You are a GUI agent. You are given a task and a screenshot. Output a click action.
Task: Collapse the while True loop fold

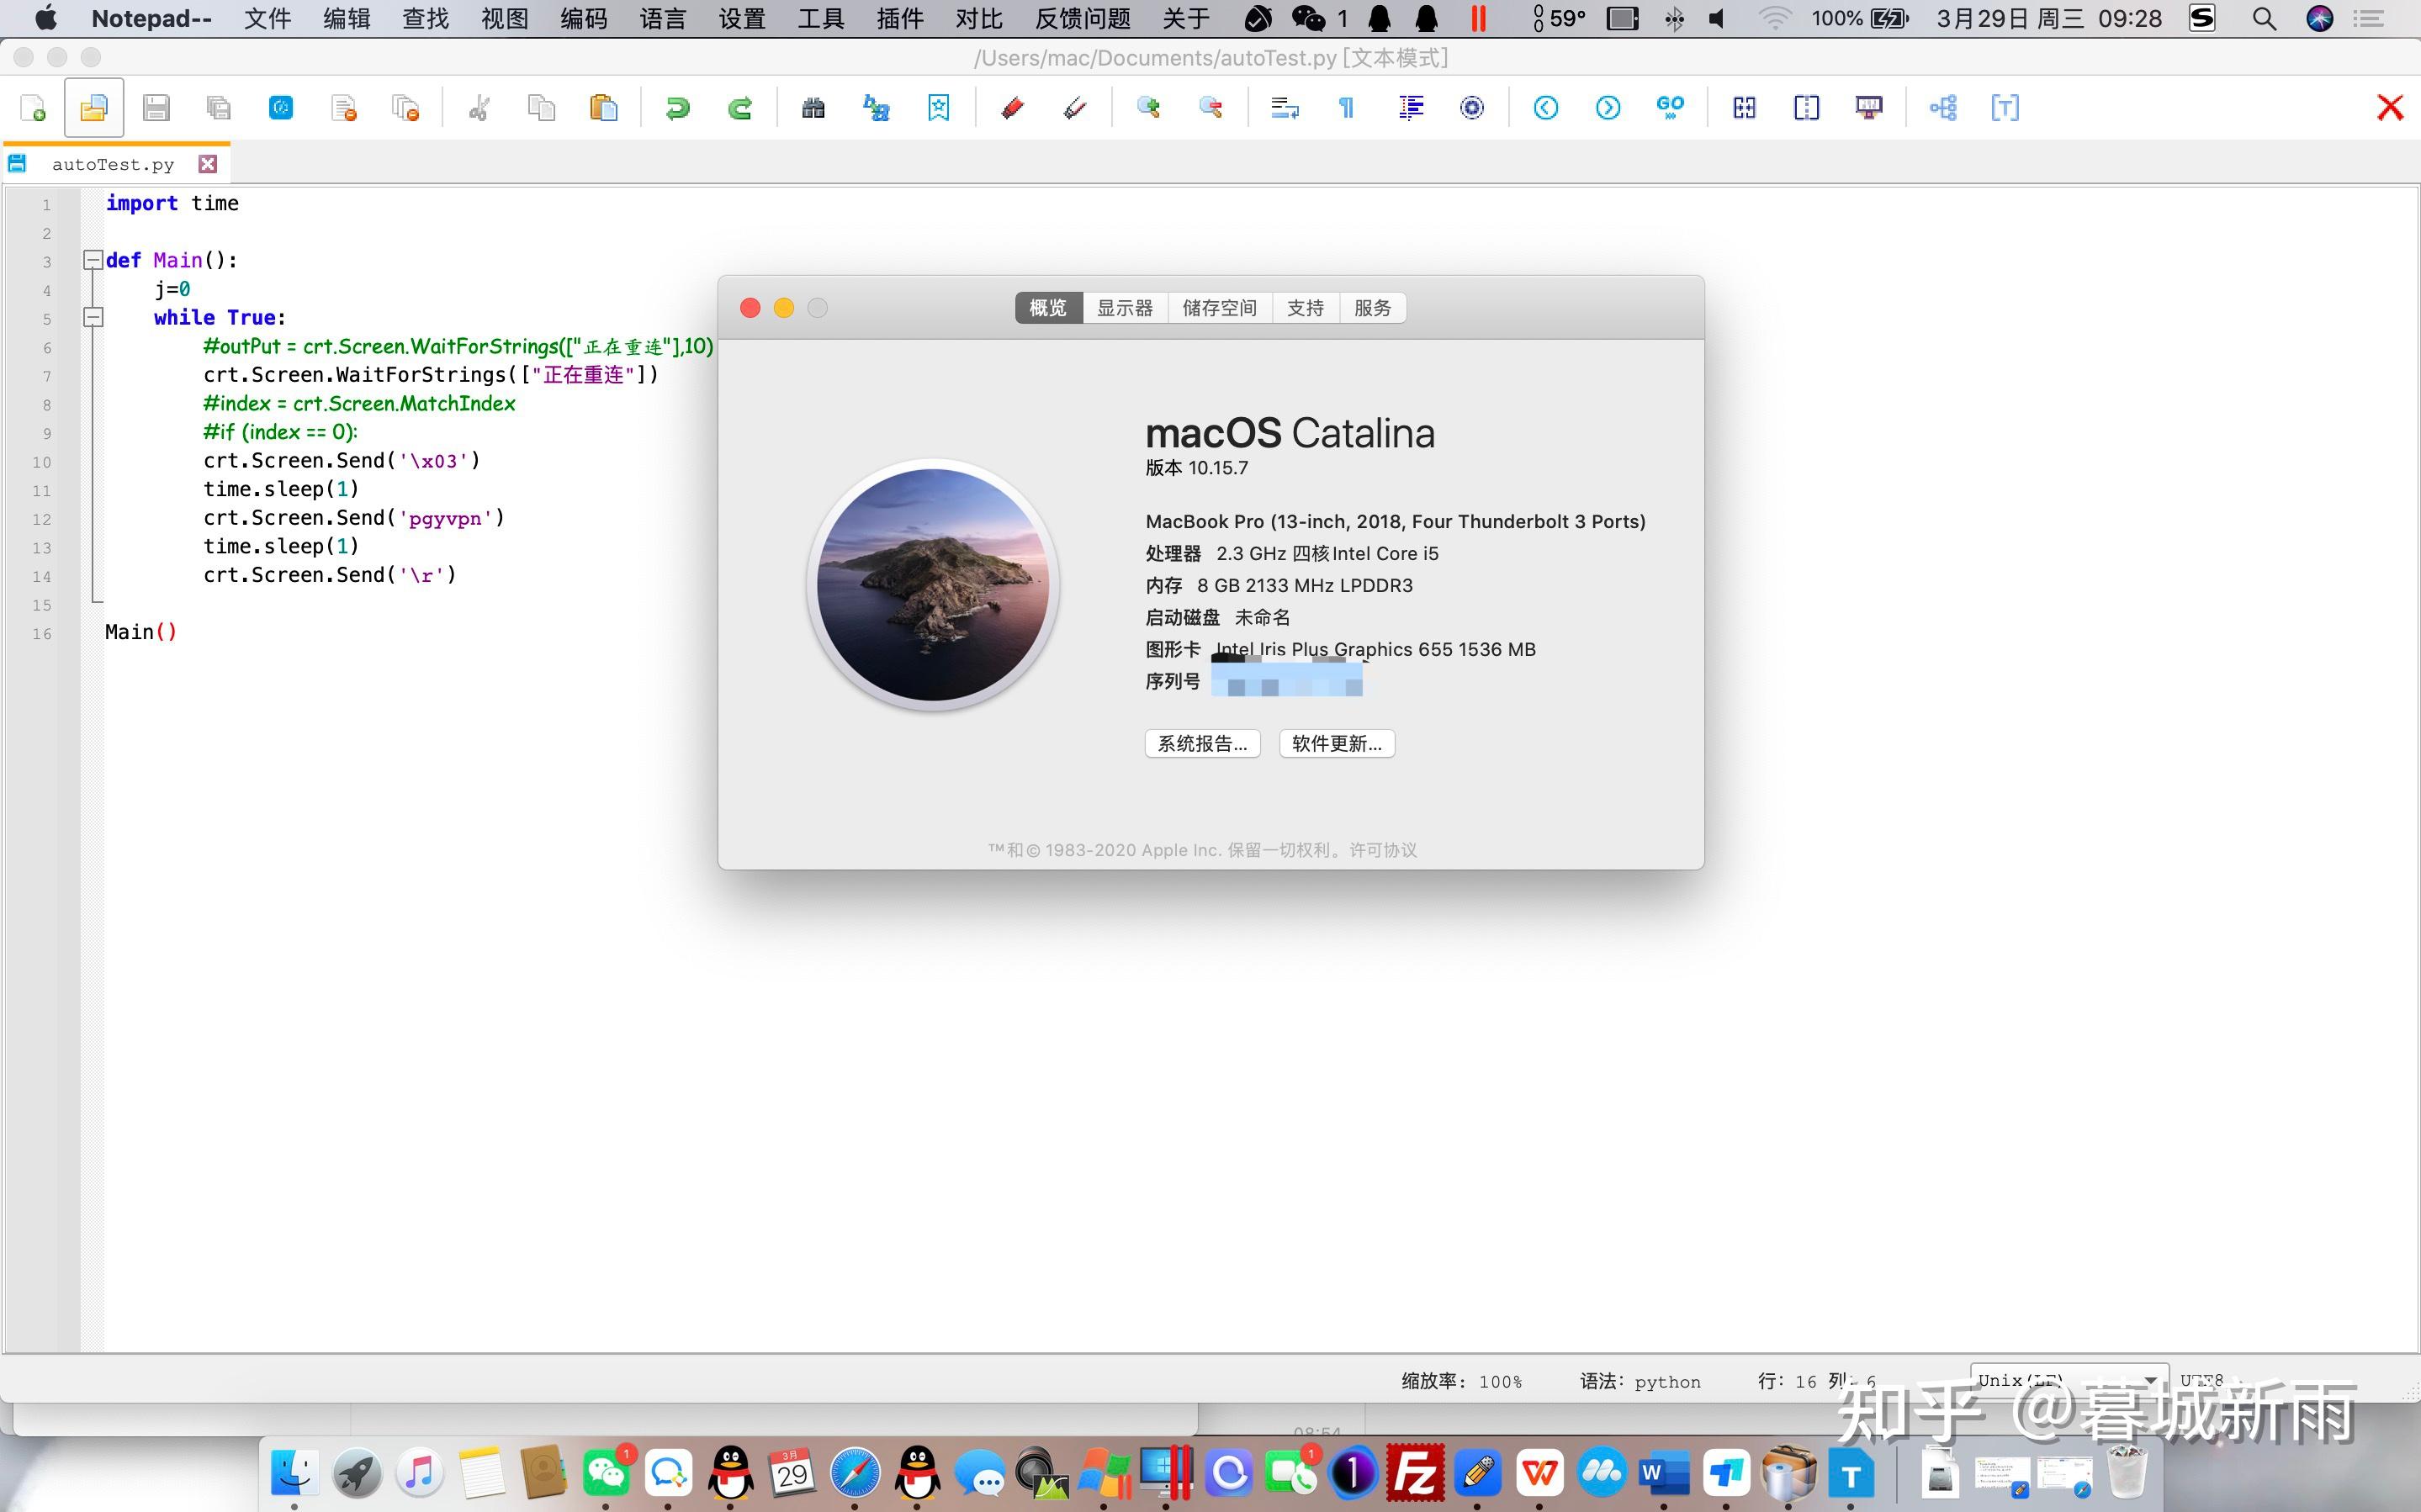point(93,318)
